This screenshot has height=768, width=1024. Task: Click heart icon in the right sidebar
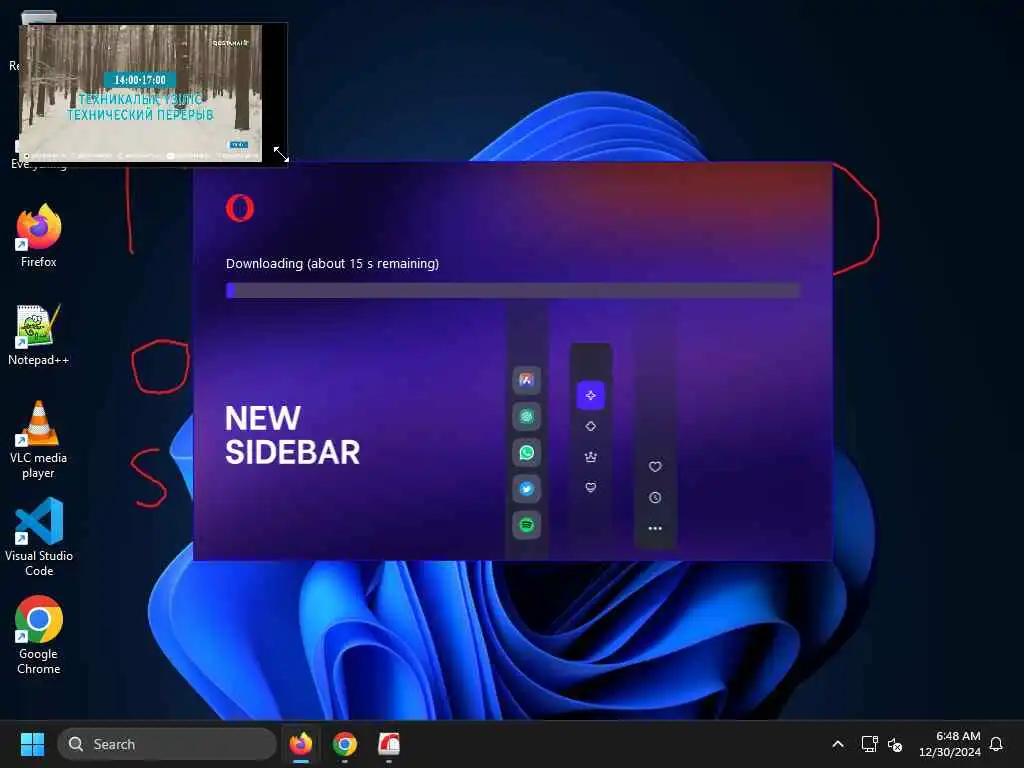pos(655,466)
